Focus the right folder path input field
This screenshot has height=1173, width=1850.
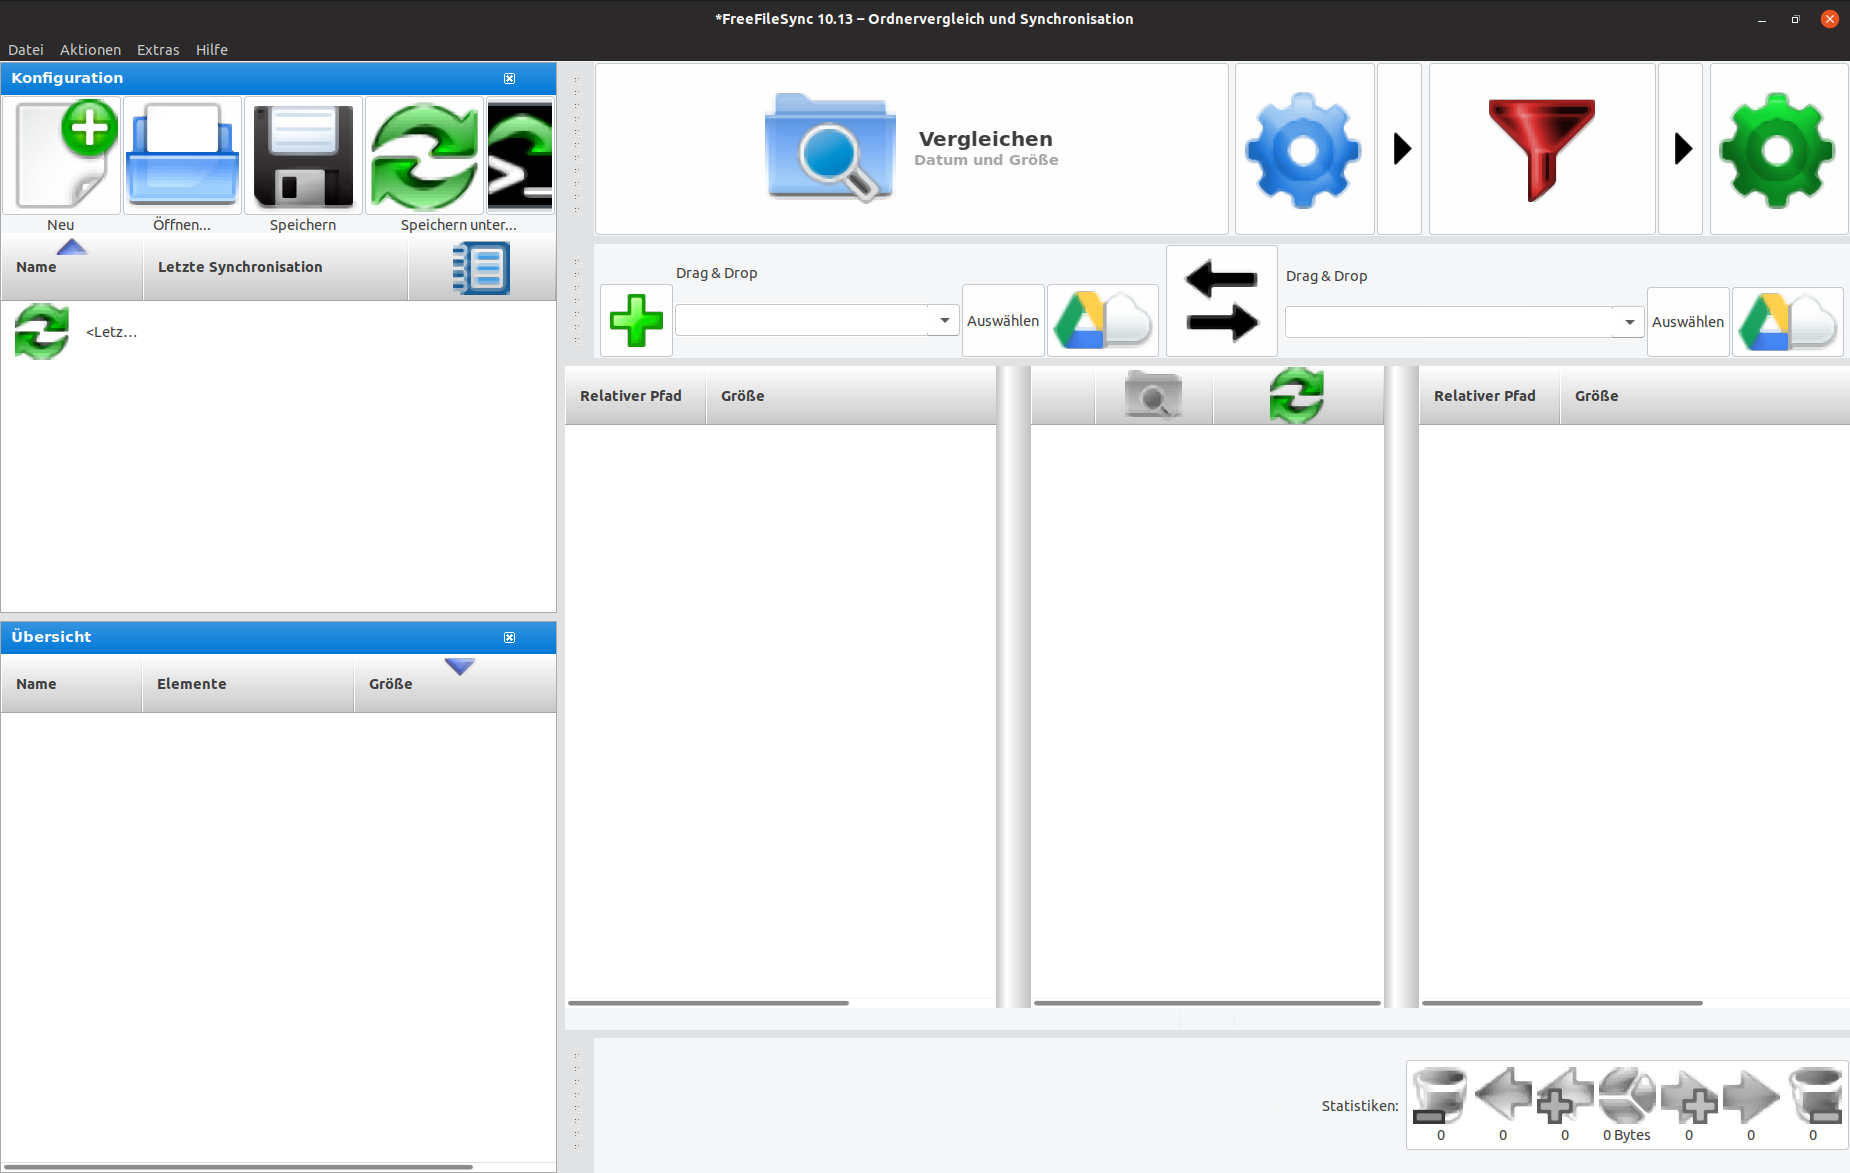[1449, 322]
